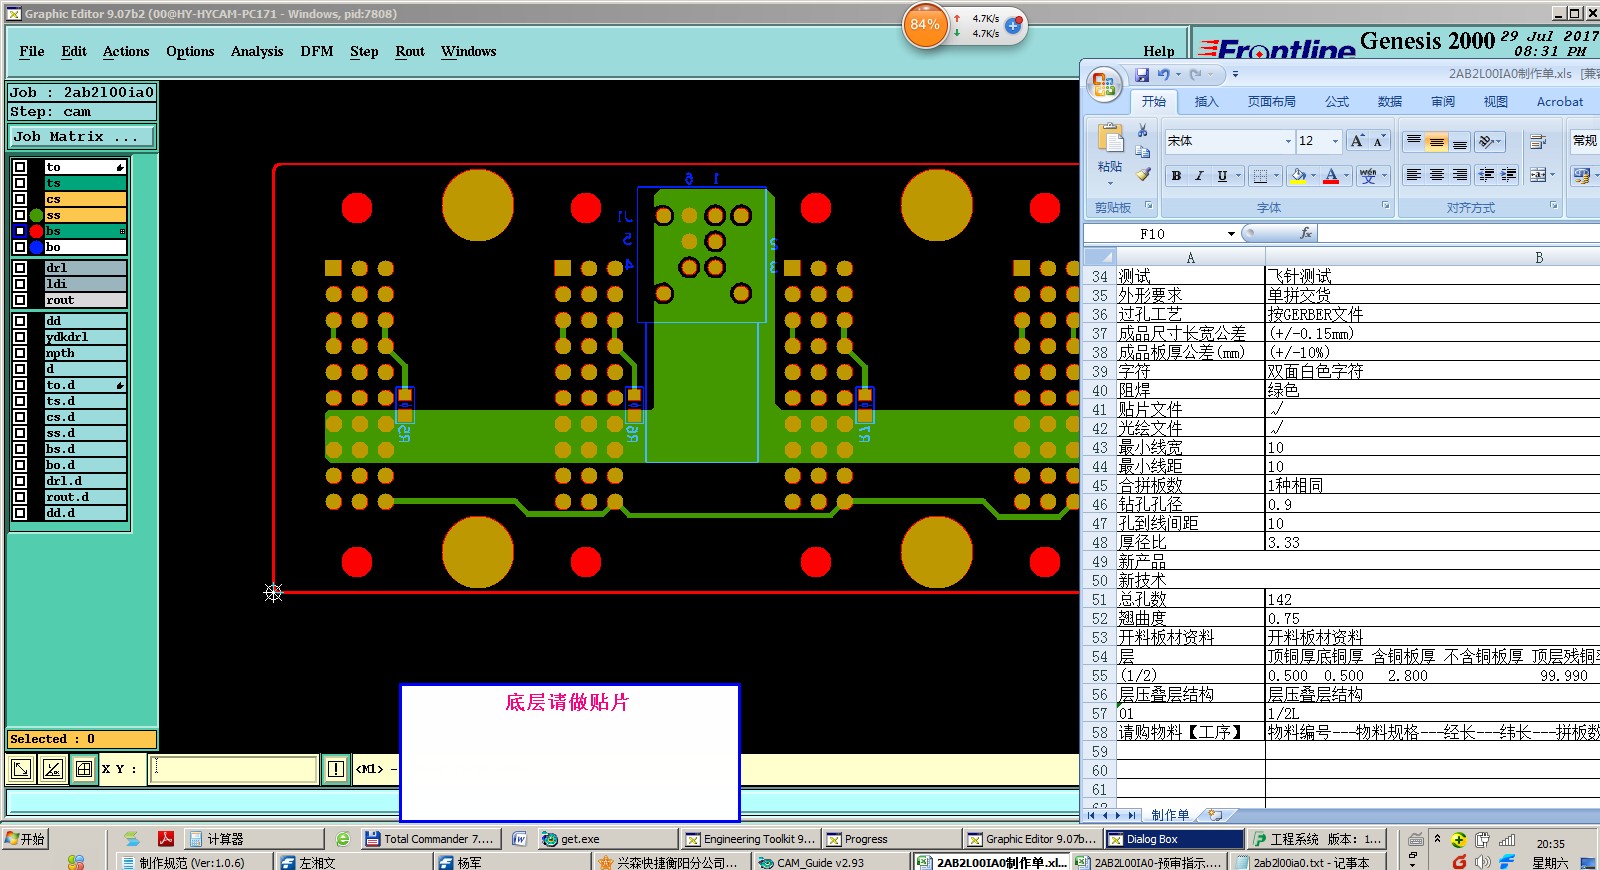Switch to Dialog Box taskbar item
This screenshot has width=1600, height=870.
1173,839
